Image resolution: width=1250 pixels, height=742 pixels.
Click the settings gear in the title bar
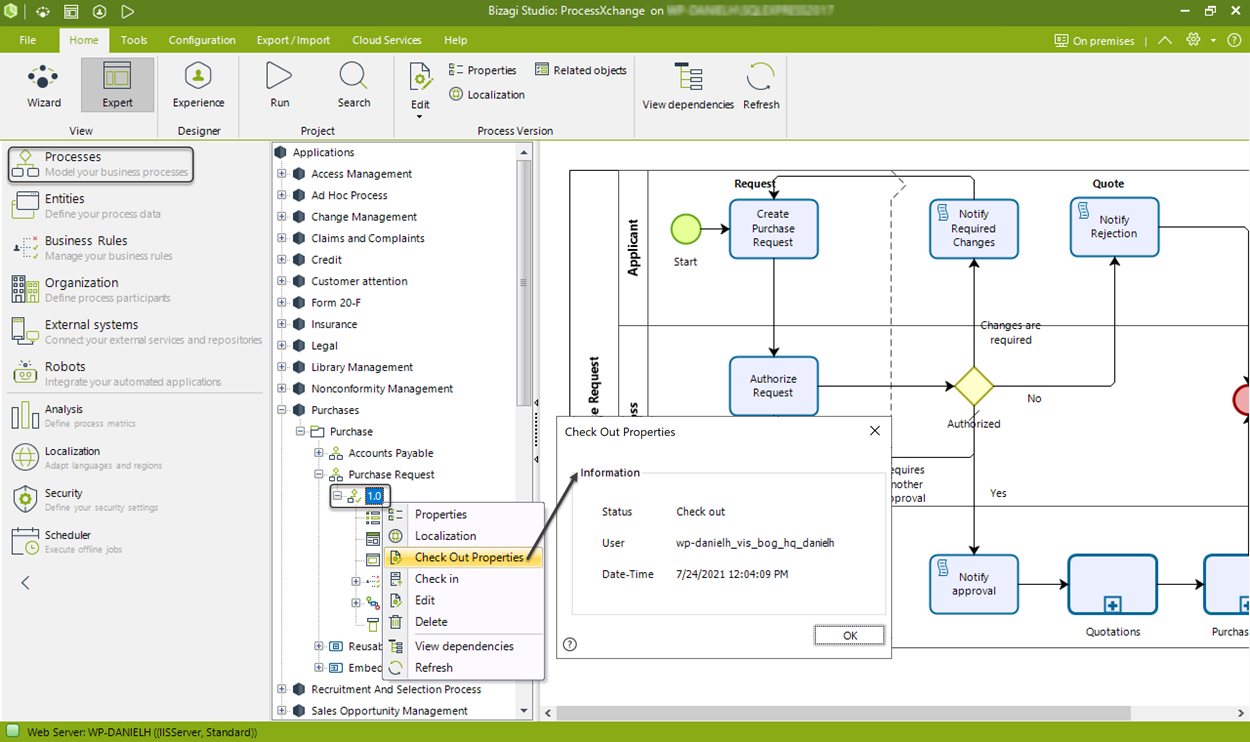(1193, 40)
